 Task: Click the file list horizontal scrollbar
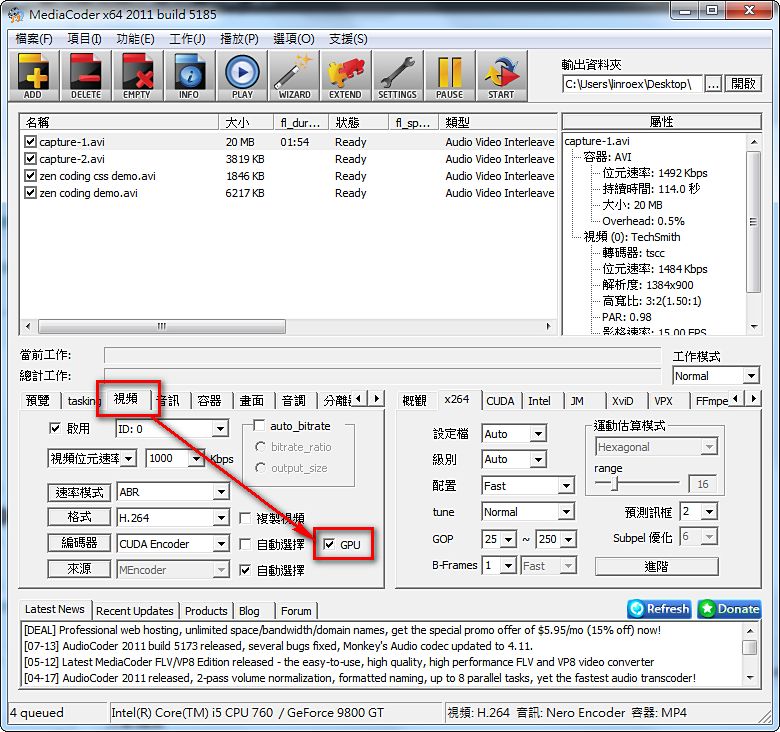click(x=162, y=326)
